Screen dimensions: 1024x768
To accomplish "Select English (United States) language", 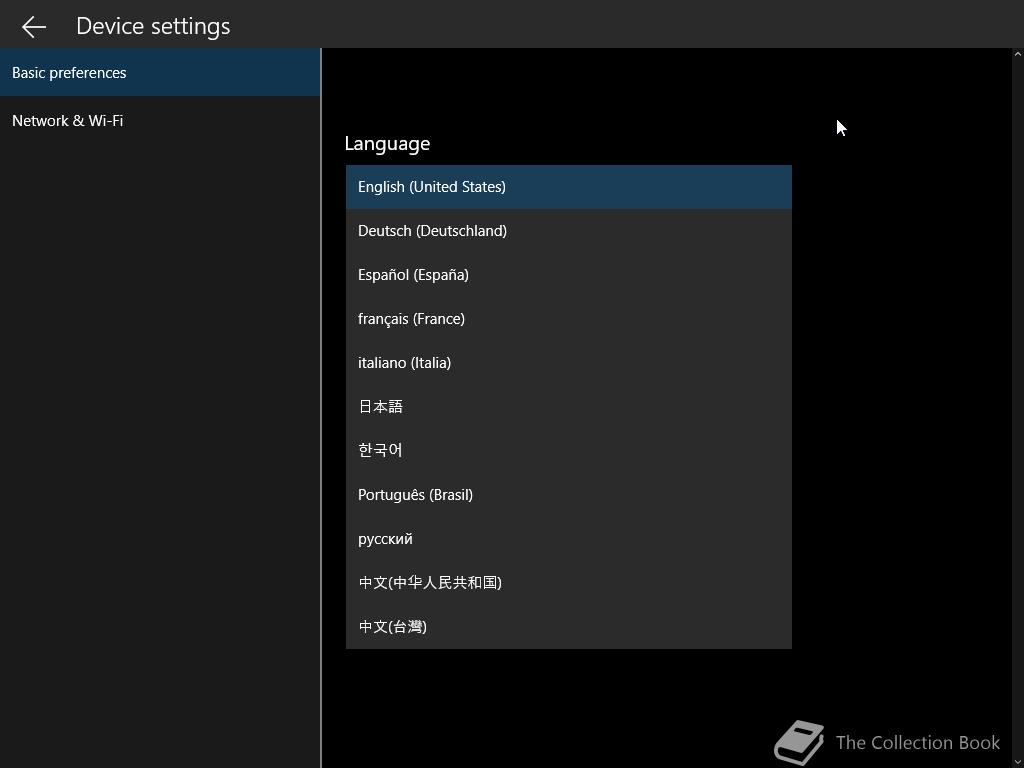I will pyautogui.click(x=568, y=187).
